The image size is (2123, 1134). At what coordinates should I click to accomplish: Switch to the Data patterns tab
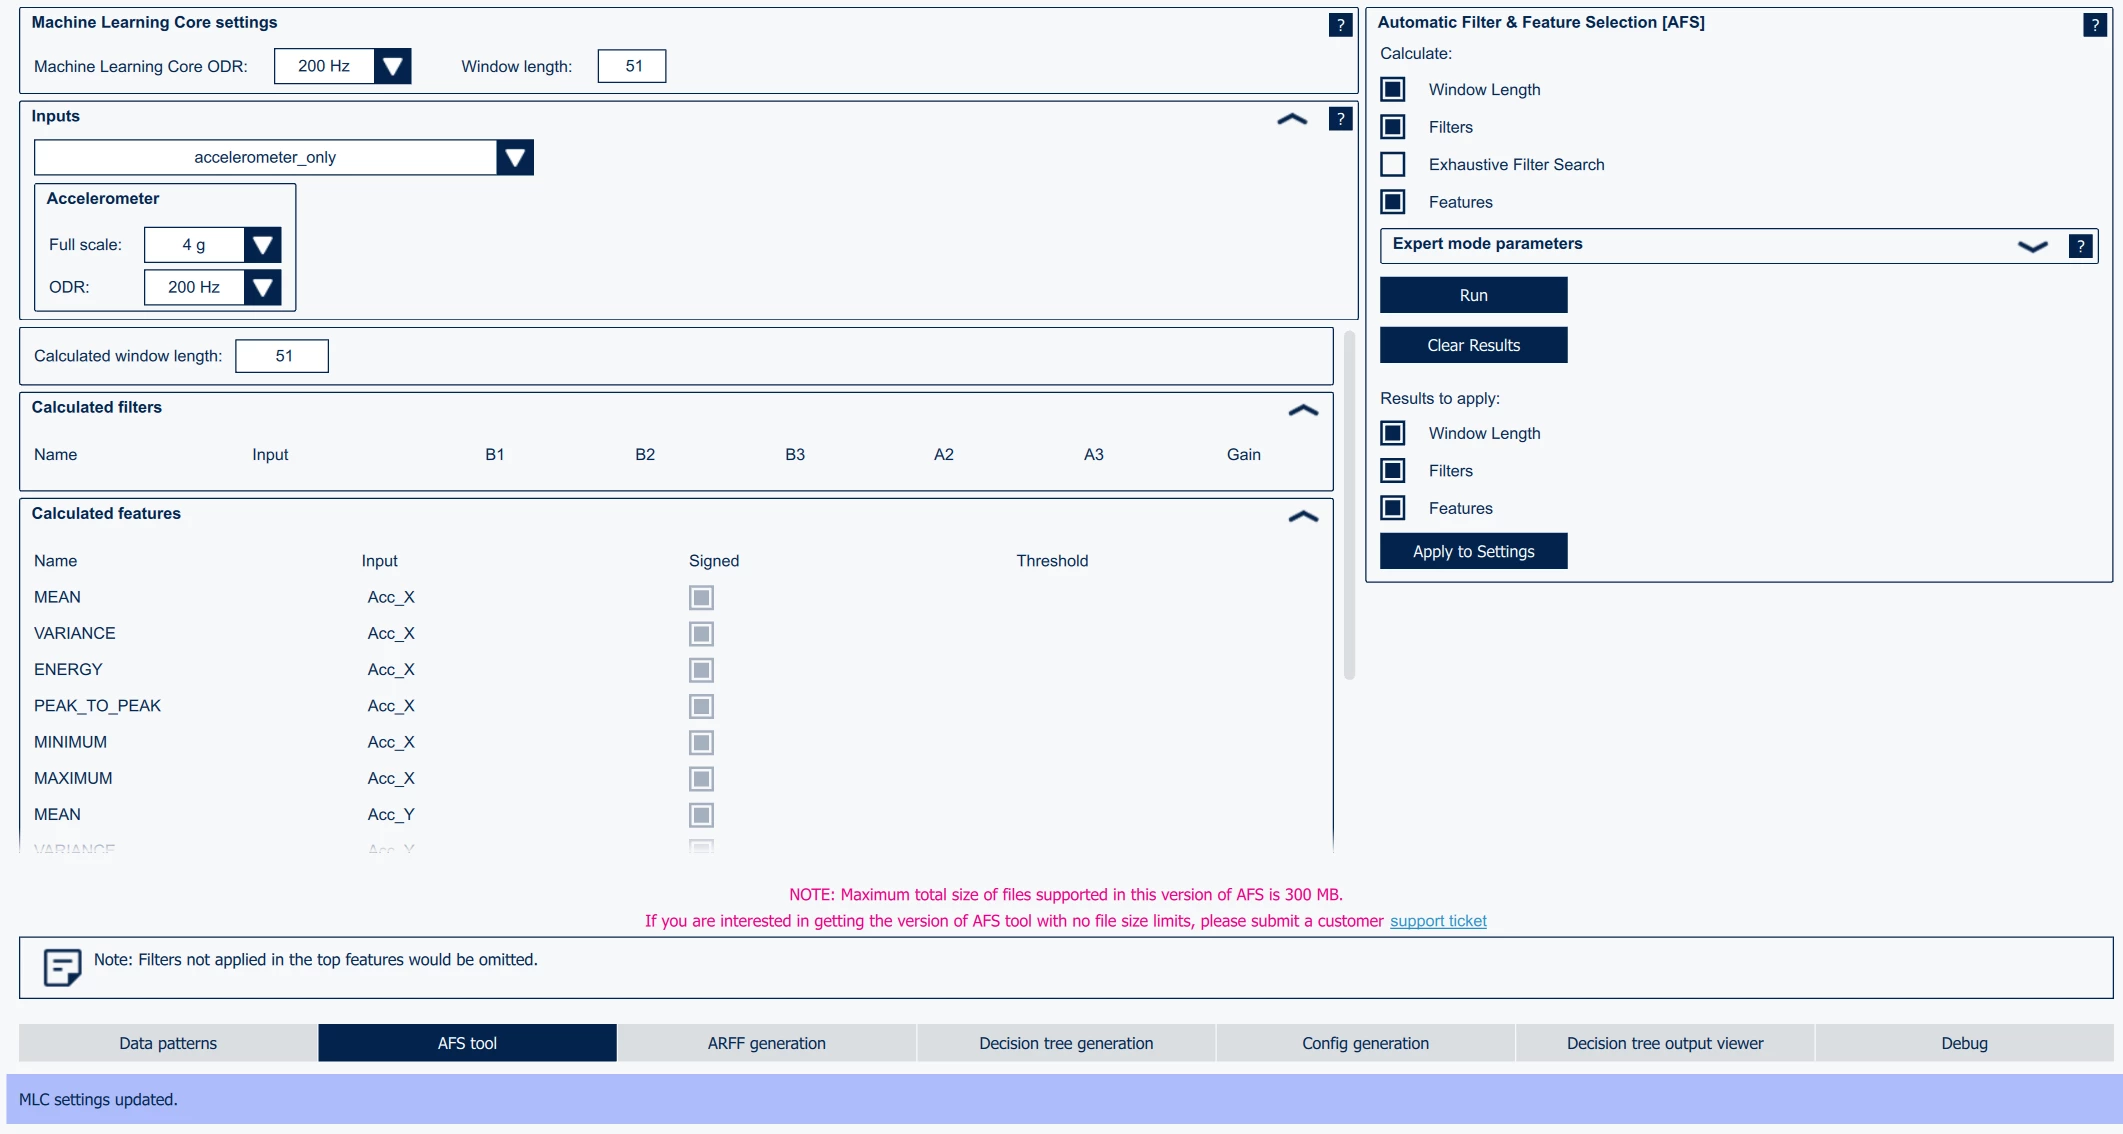(168, 1043)
